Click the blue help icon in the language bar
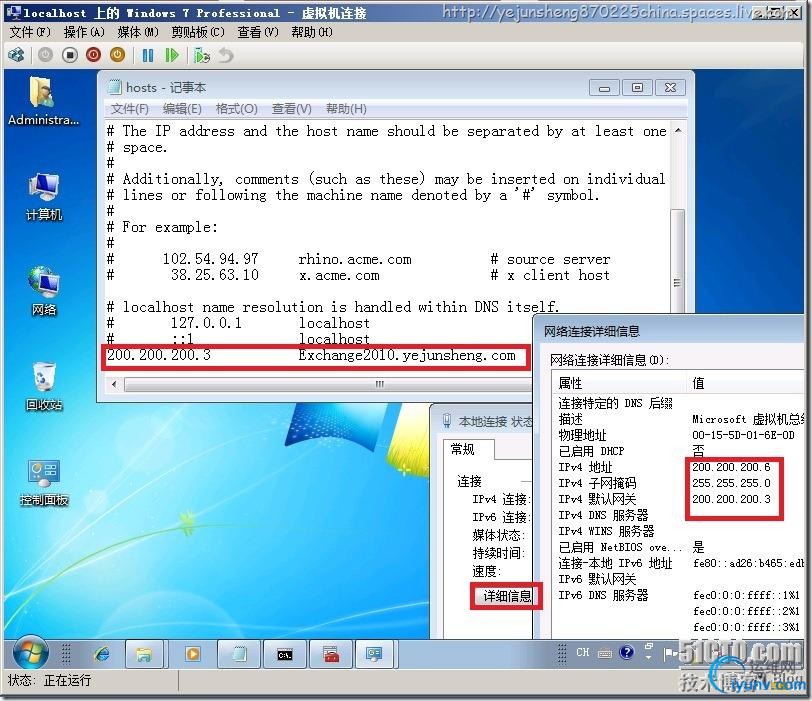 (627, 652)
